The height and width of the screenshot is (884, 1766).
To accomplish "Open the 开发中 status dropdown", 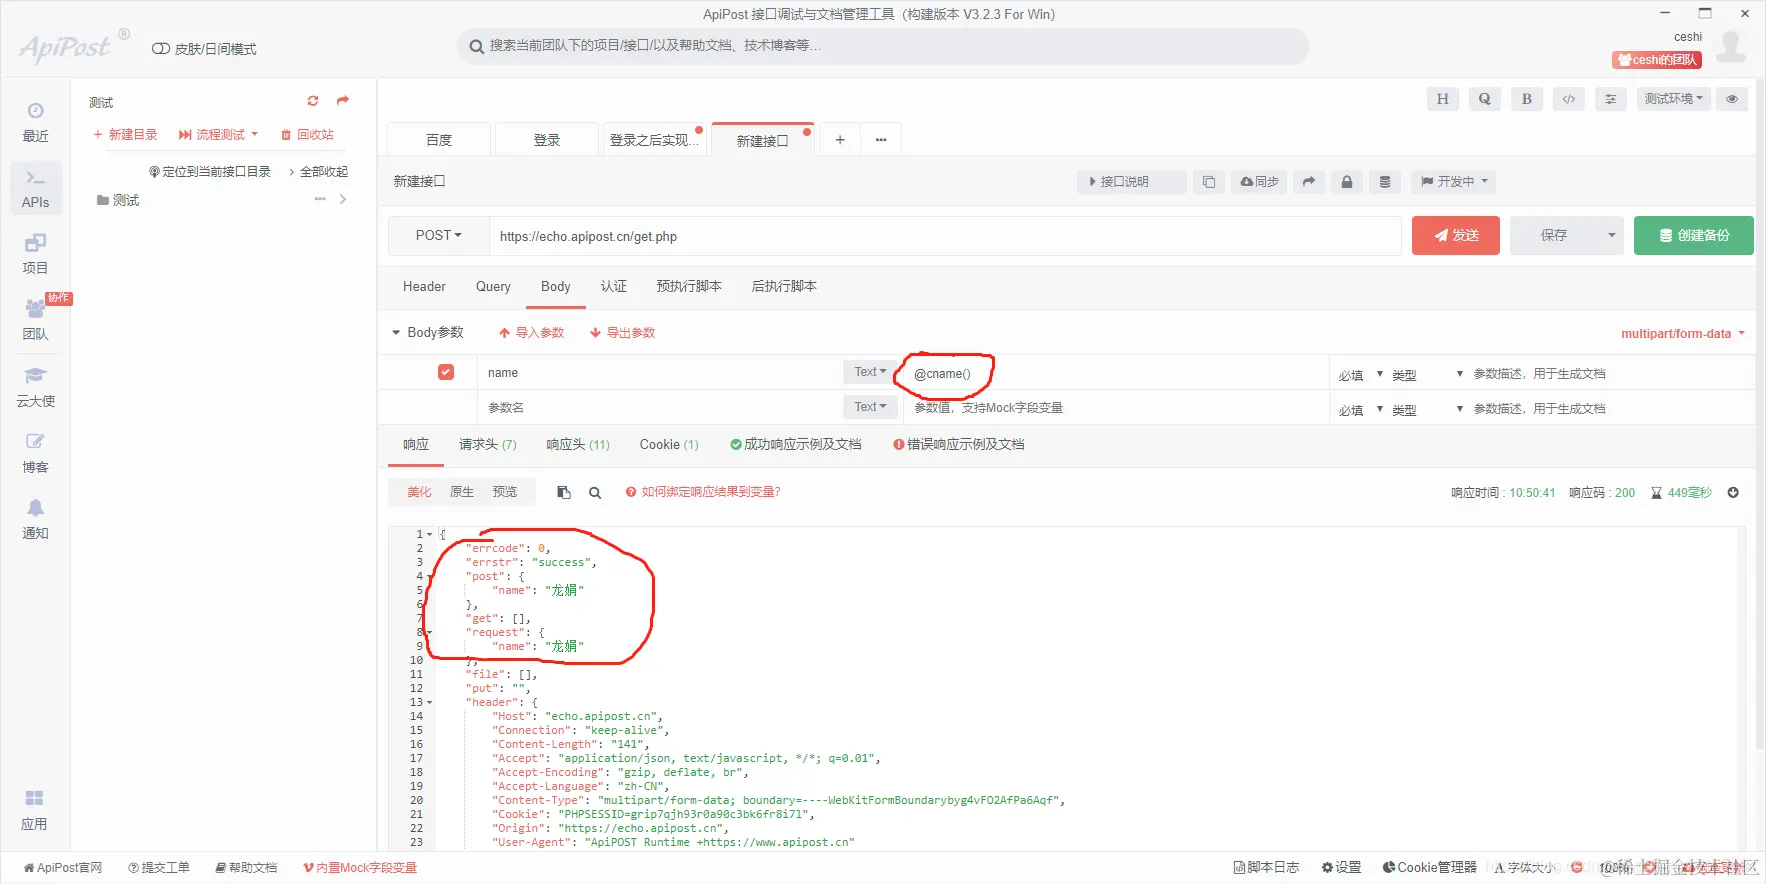I will (1455, 182).
